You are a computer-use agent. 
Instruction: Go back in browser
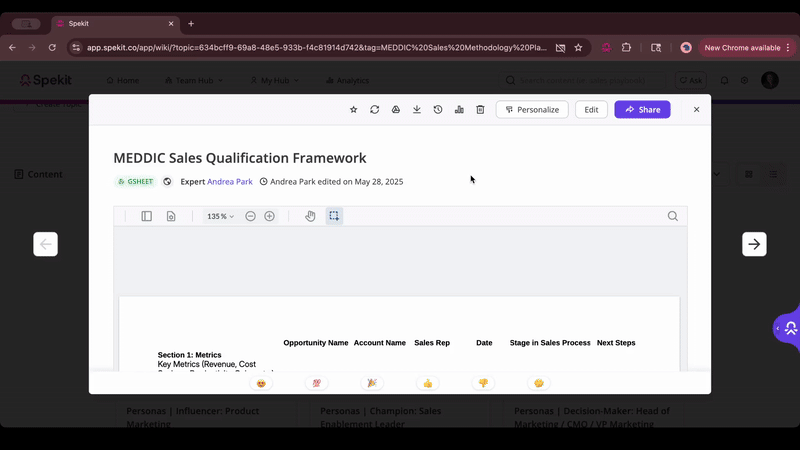click(x=12, y=47)
